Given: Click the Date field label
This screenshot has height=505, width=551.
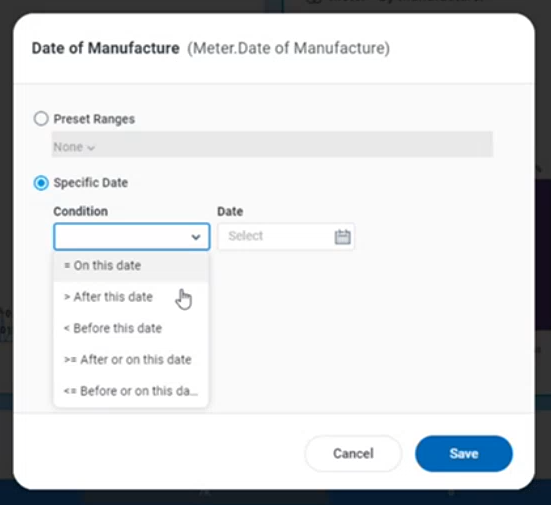Looking at the screenshot, I should pyautogui.click(x=230, y=211).
